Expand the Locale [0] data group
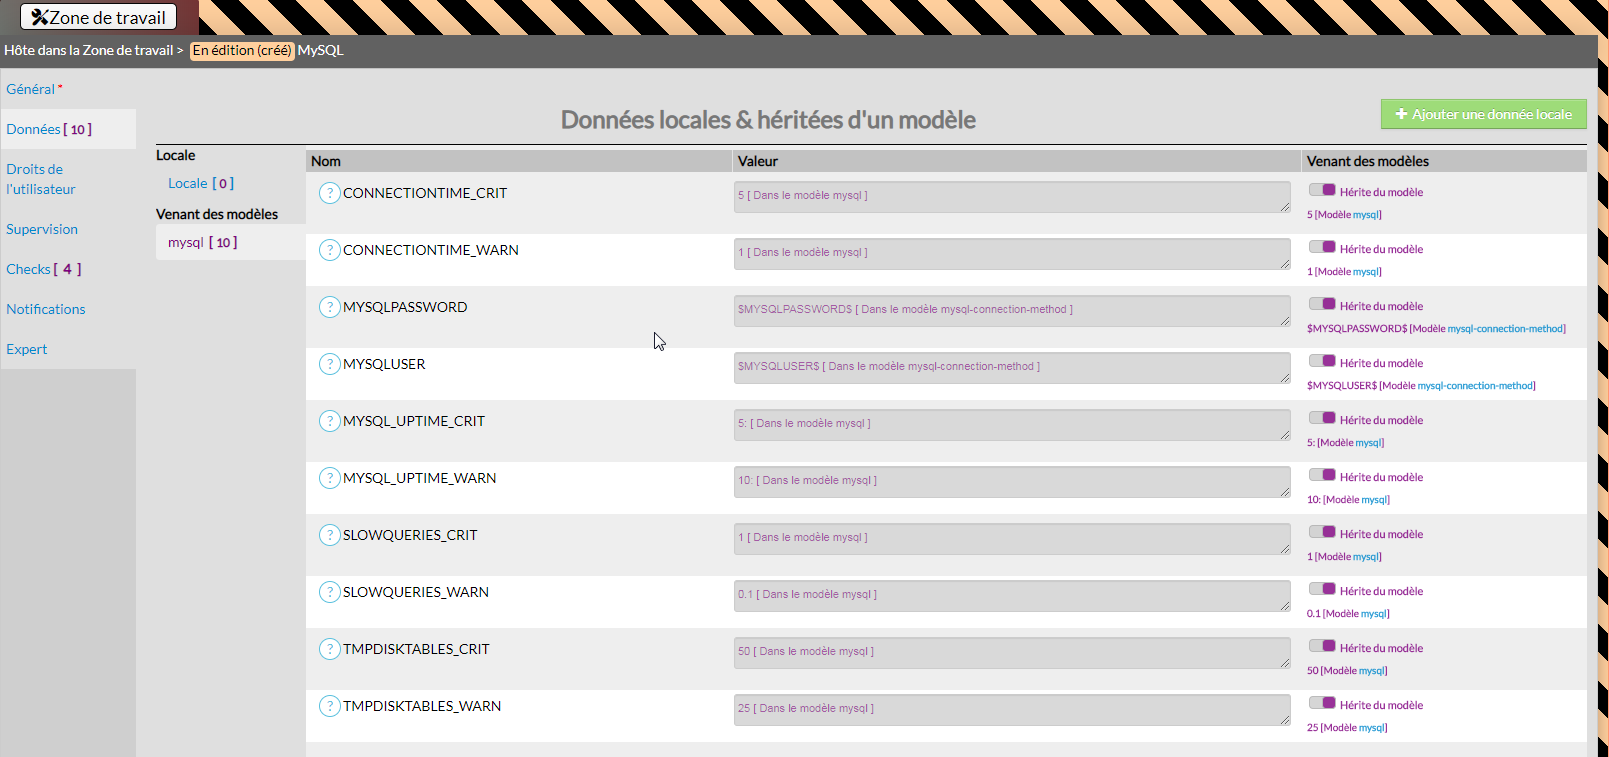1609x757 pixels. pyautogui.click(x=200, y=183)
